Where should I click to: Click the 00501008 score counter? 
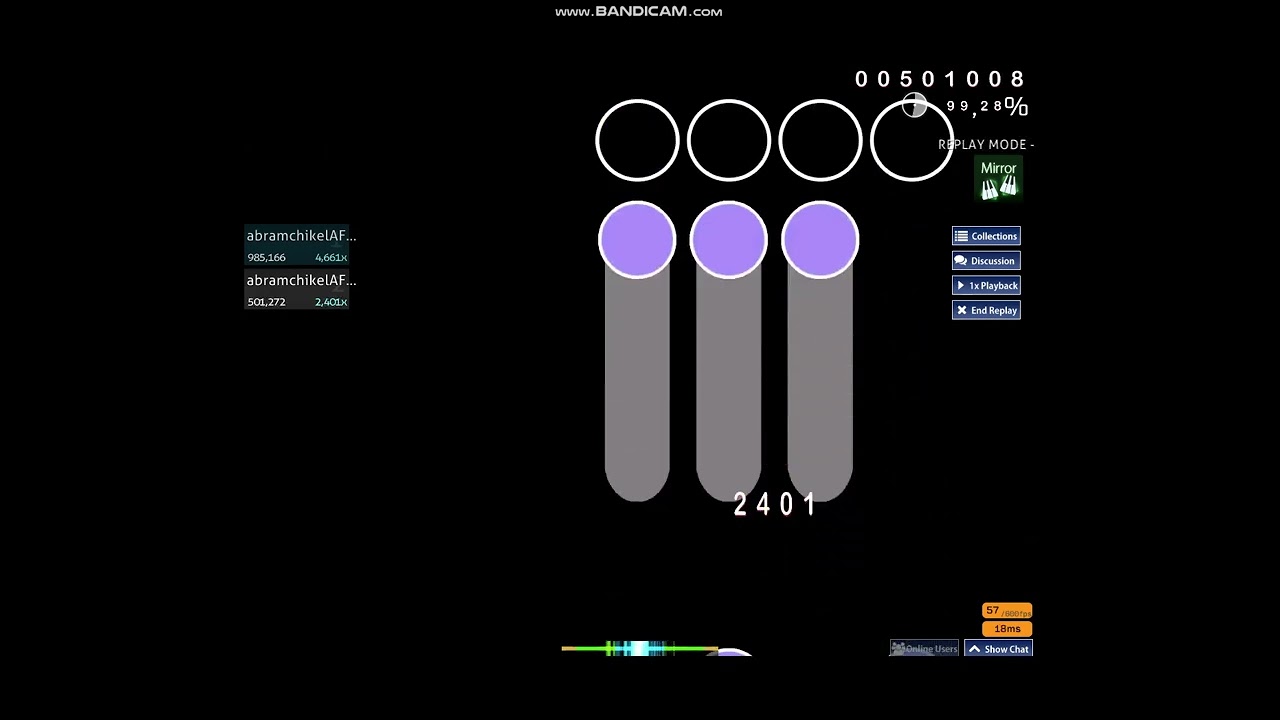click(940, 79)
